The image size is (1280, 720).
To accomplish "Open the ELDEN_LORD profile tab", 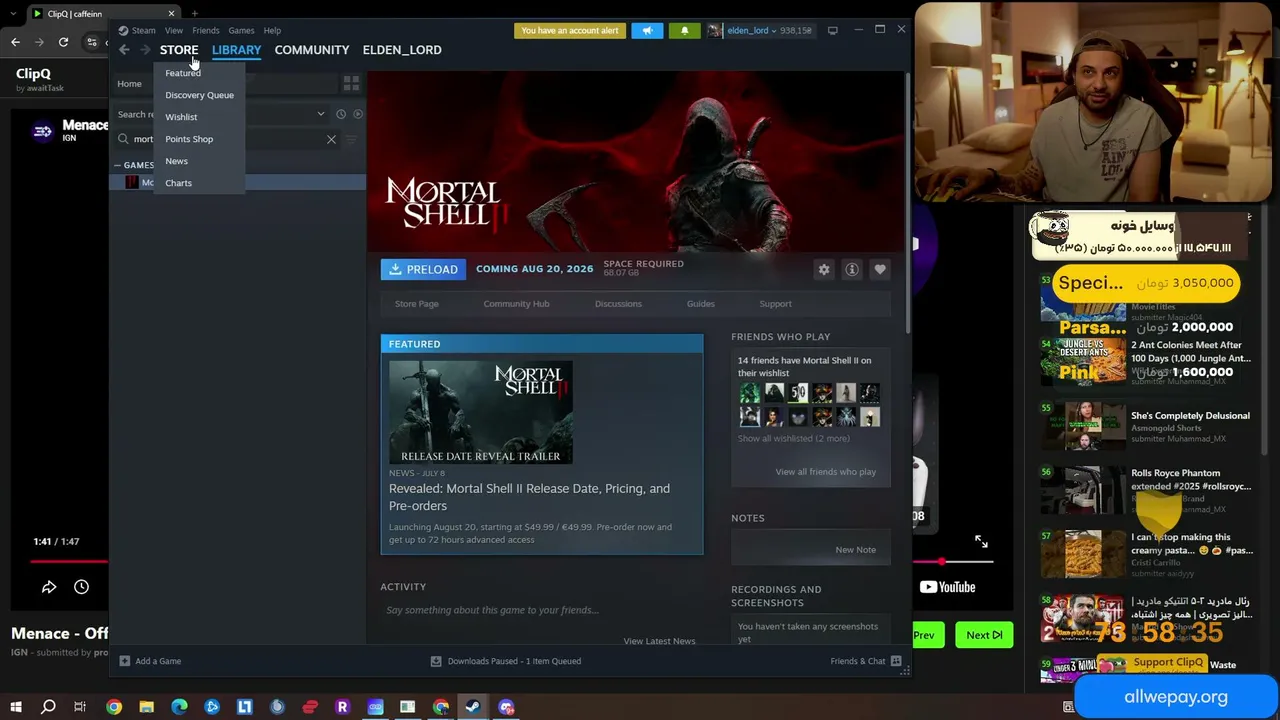I will coord(402,50).
